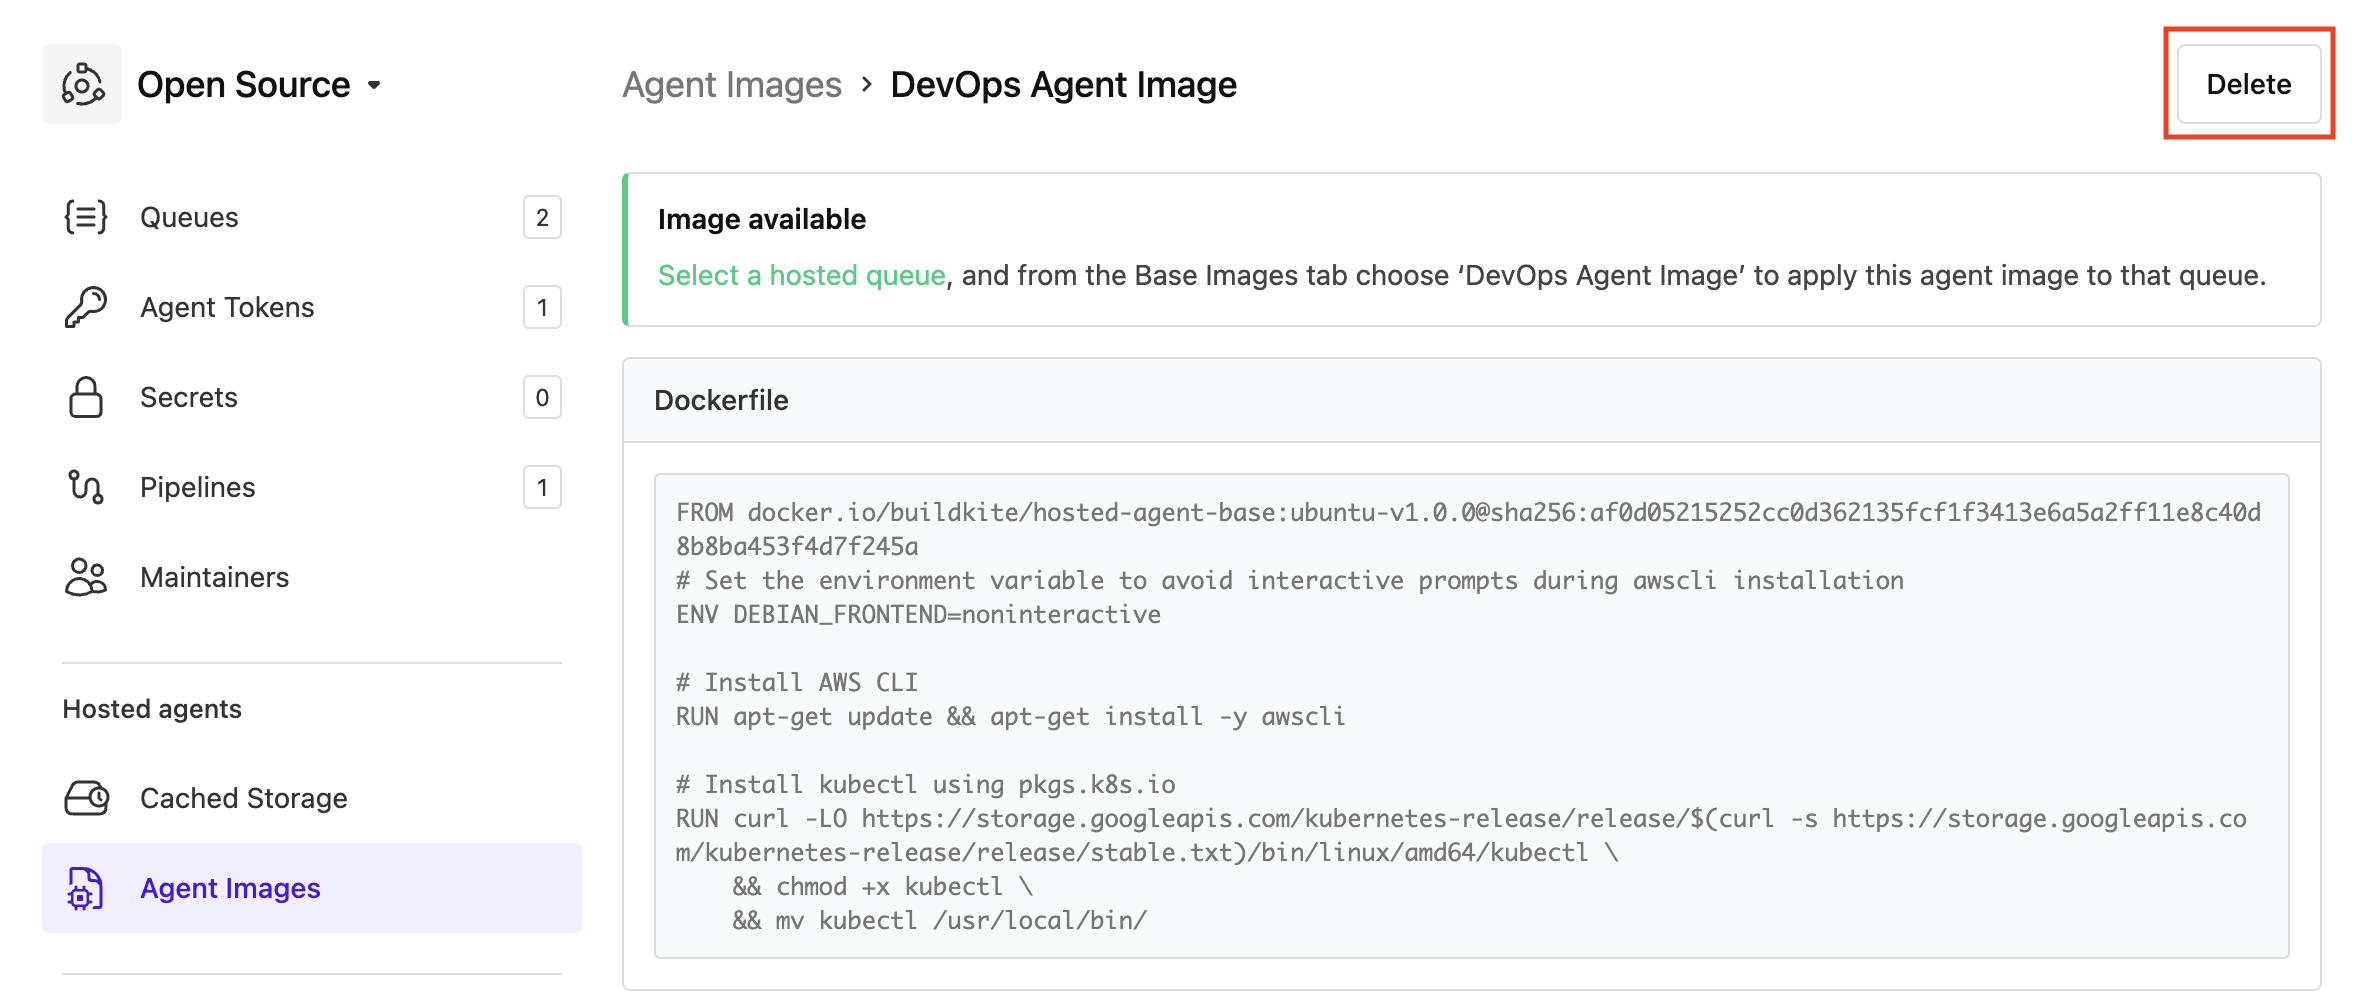Click the Pipelines icon in sidebar
Screen dimensions: 2378x998
click(85, 487)
